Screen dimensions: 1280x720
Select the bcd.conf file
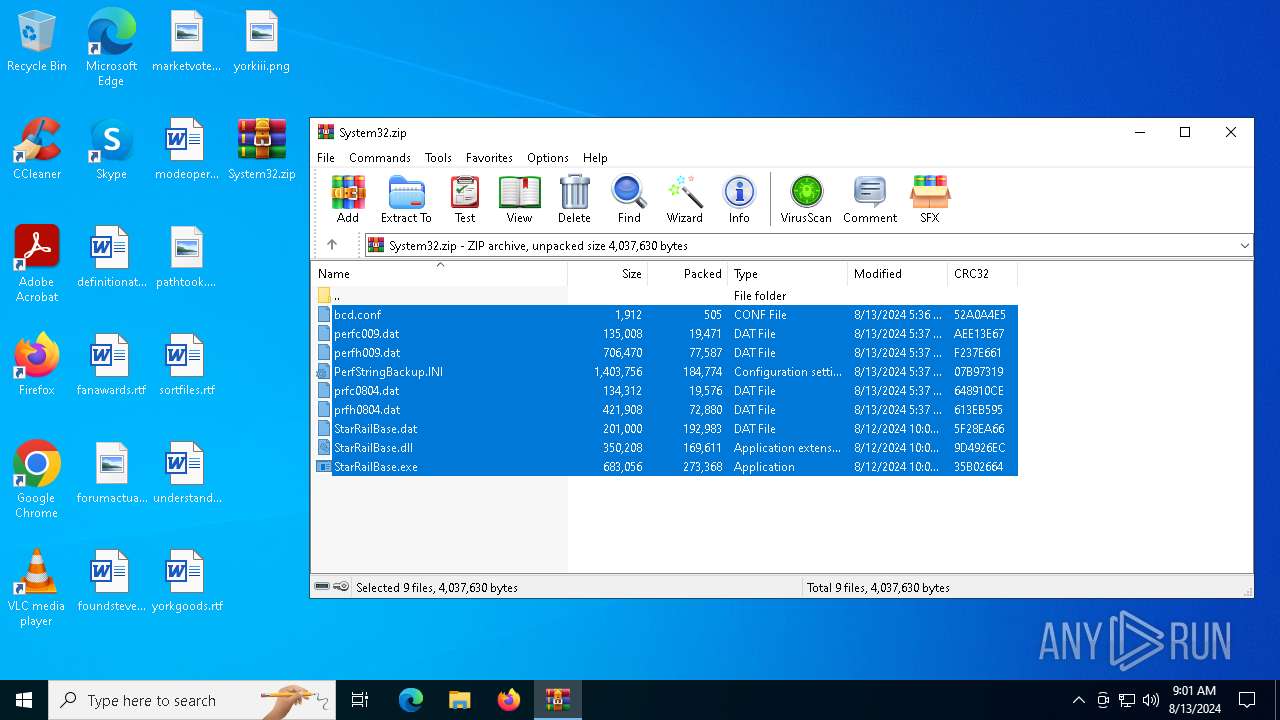coord(665,315)
